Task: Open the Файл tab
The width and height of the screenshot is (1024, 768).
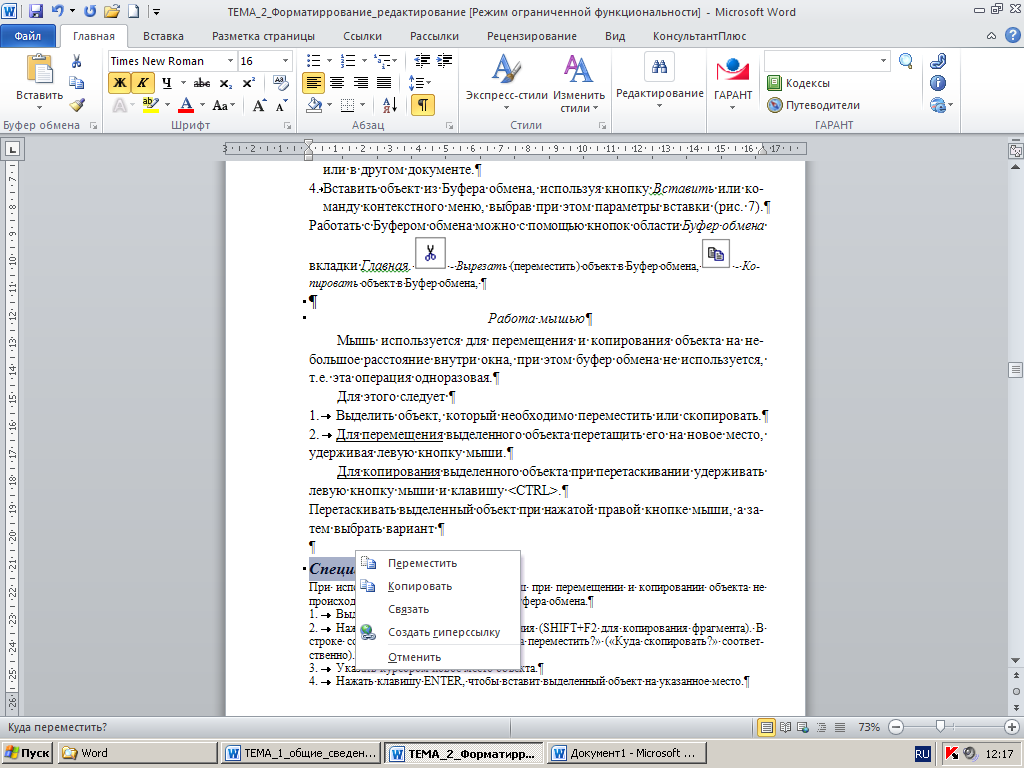Action: point(27,36)
